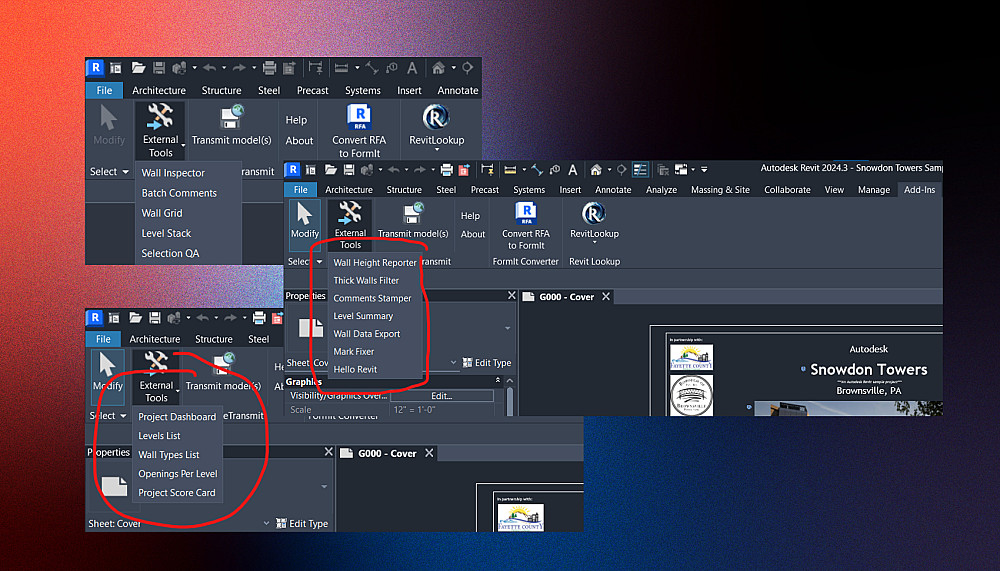Choose Comments Stamper from the External Tools menu
The width and height of the screenshot is (1000, 571).
372,298
